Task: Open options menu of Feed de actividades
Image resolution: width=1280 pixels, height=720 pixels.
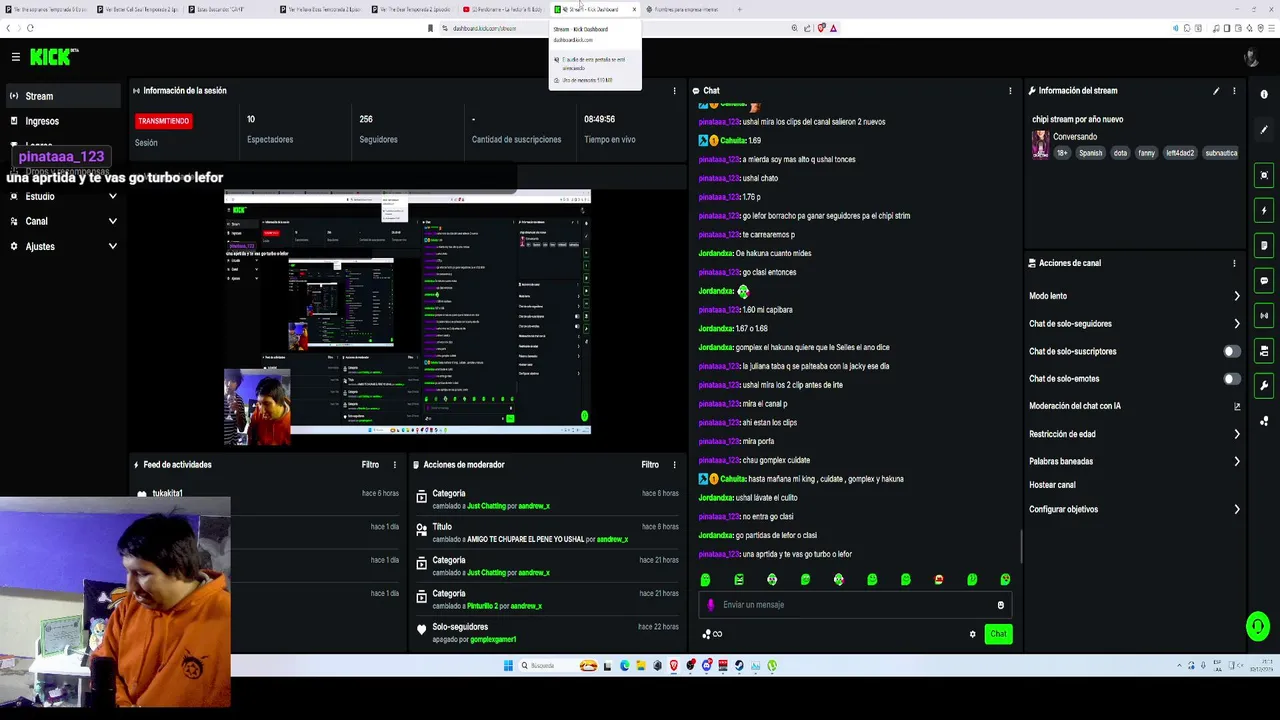Action: (394, 465)
